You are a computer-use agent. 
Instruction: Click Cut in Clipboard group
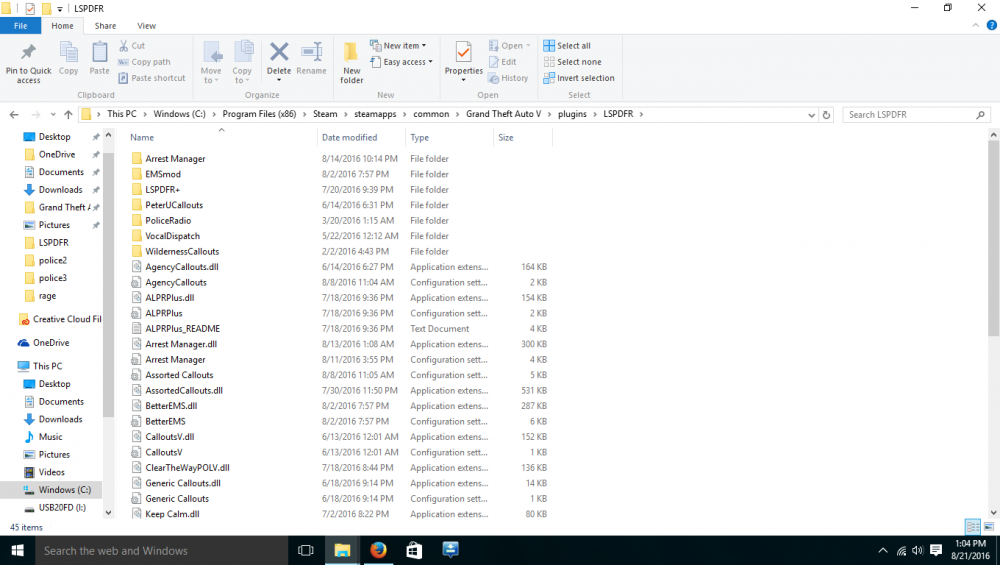pyautogui.click(x=132, y=46)
